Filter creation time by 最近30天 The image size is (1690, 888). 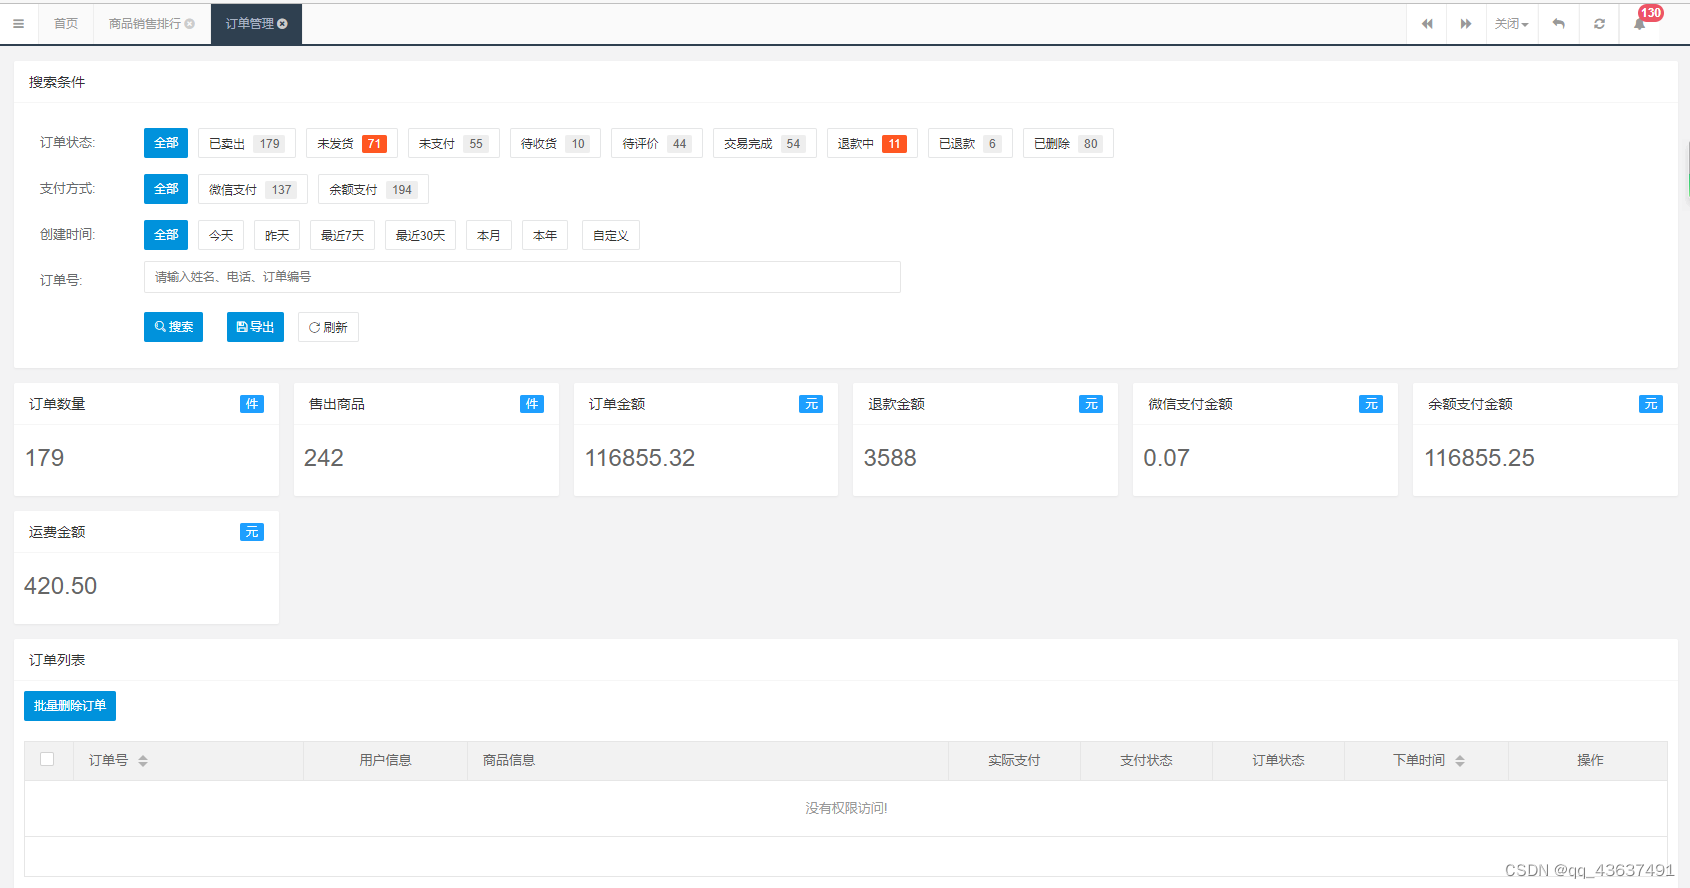[x=420, y=235]
